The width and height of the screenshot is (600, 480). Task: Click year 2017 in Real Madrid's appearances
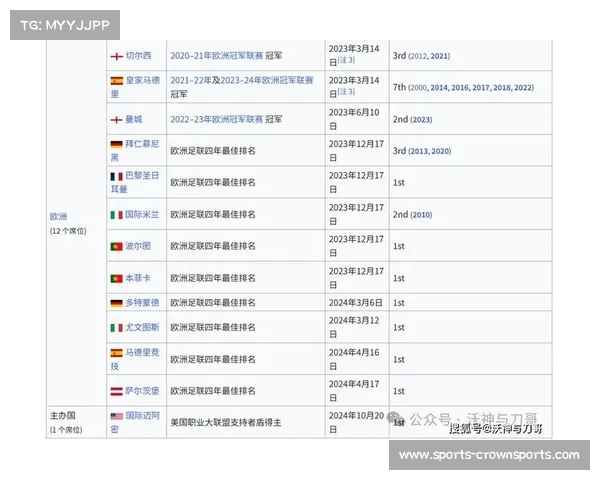pyautogui.click(x=481, y=88)
